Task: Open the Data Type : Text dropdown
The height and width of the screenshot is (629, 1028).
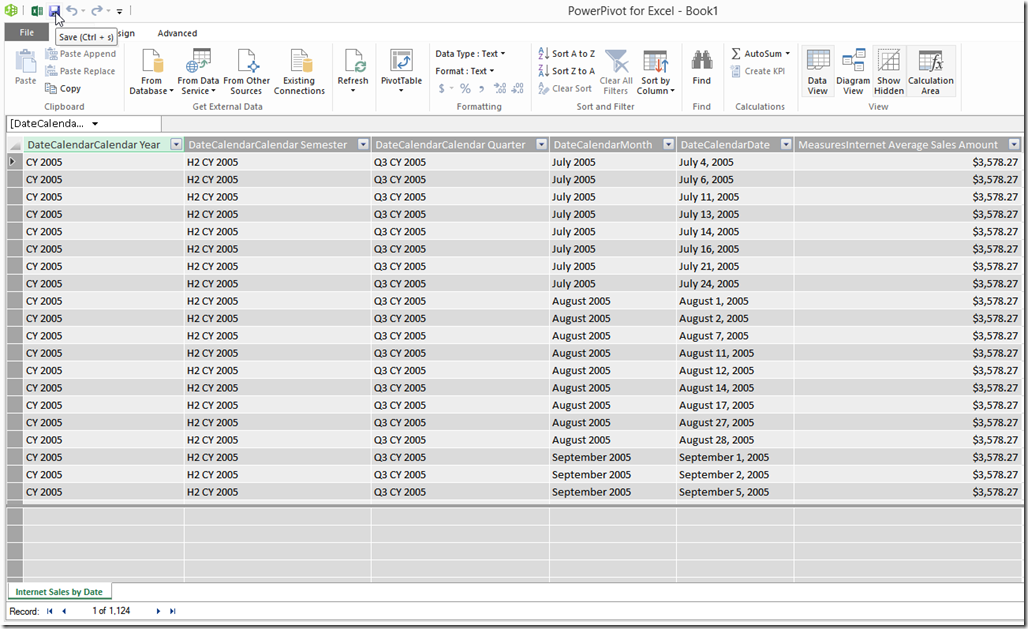Action: pyautogui.click(x=470, y=54)
